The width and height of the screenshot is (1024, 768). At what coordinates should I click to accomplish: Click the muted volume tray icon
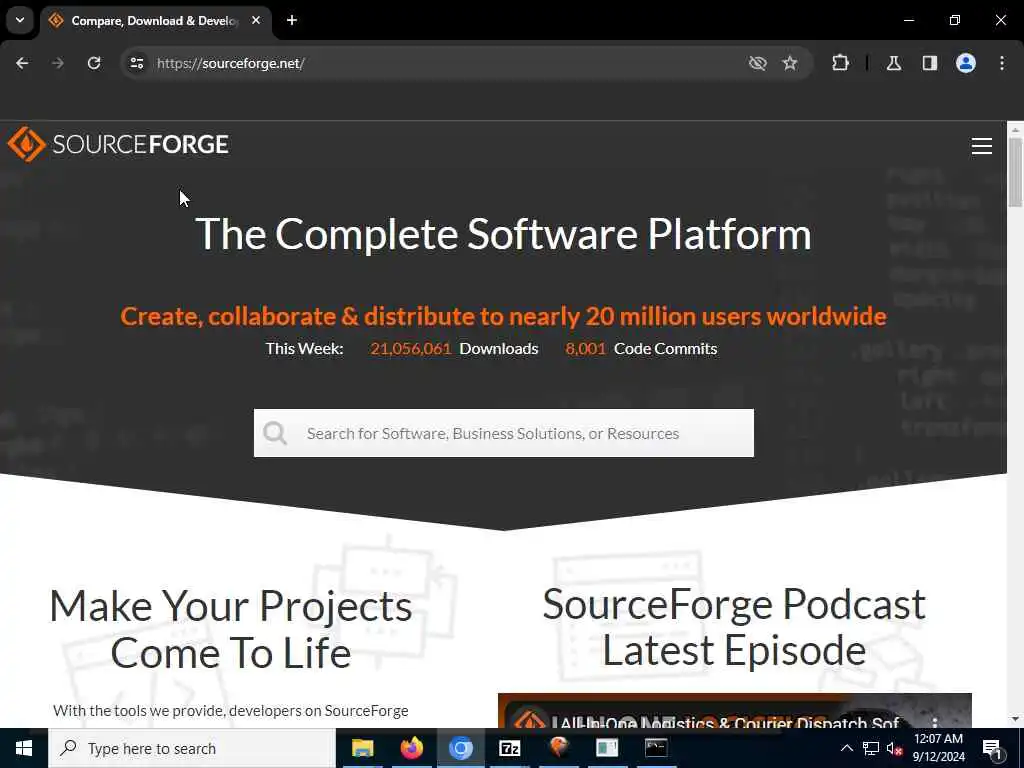tap(894, 748)
